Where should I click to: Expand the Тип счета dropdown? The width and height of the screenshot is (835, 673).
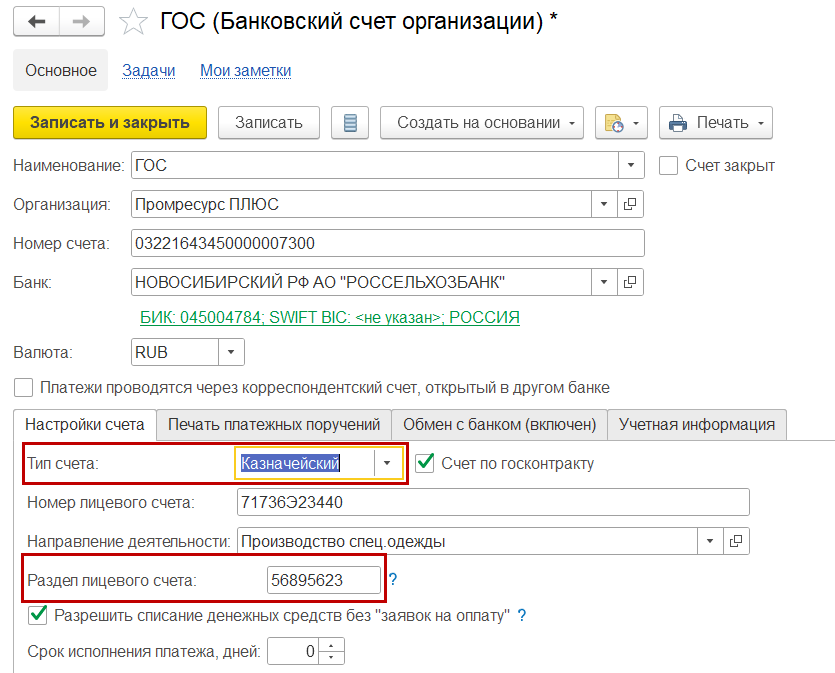[x=388, y=463]
